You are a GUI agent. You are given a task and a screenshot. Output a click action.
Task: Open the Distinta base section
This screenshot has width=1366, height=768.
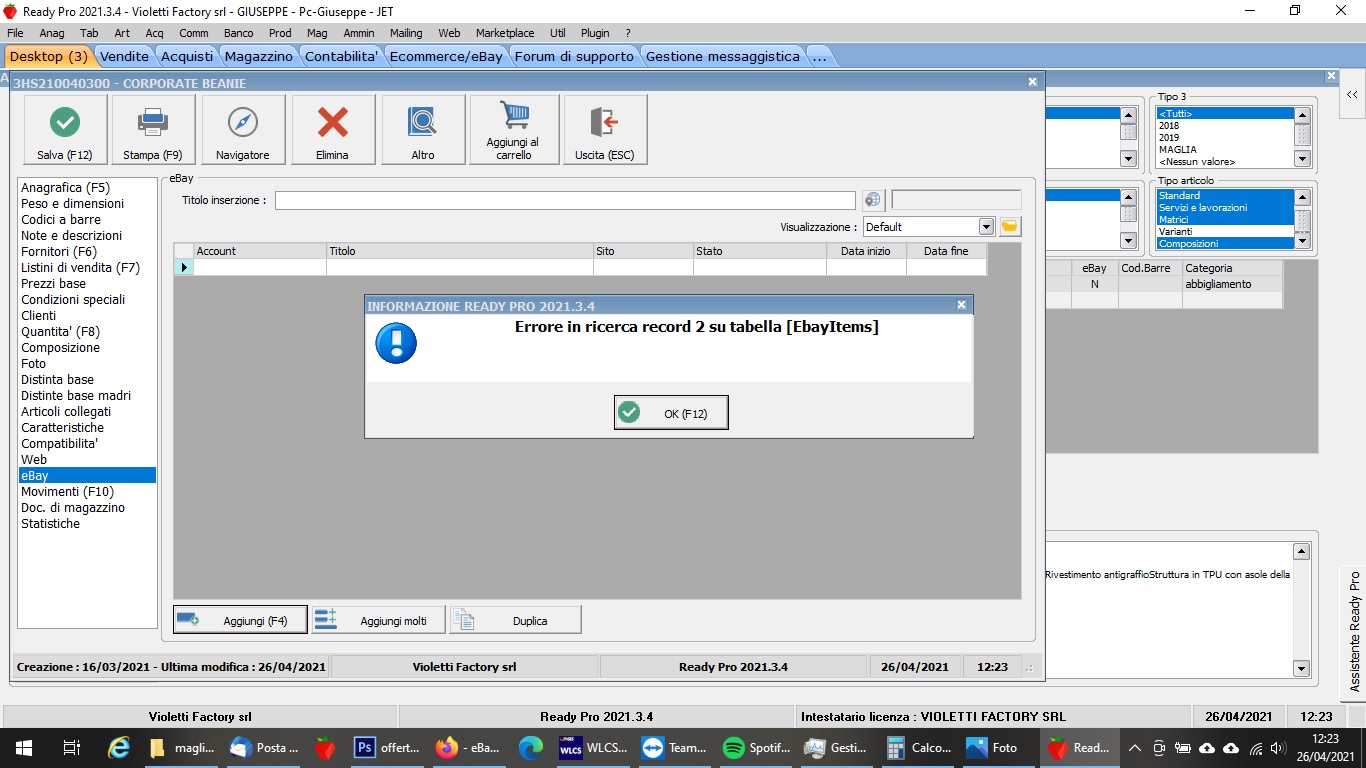(x=58, y=379)
